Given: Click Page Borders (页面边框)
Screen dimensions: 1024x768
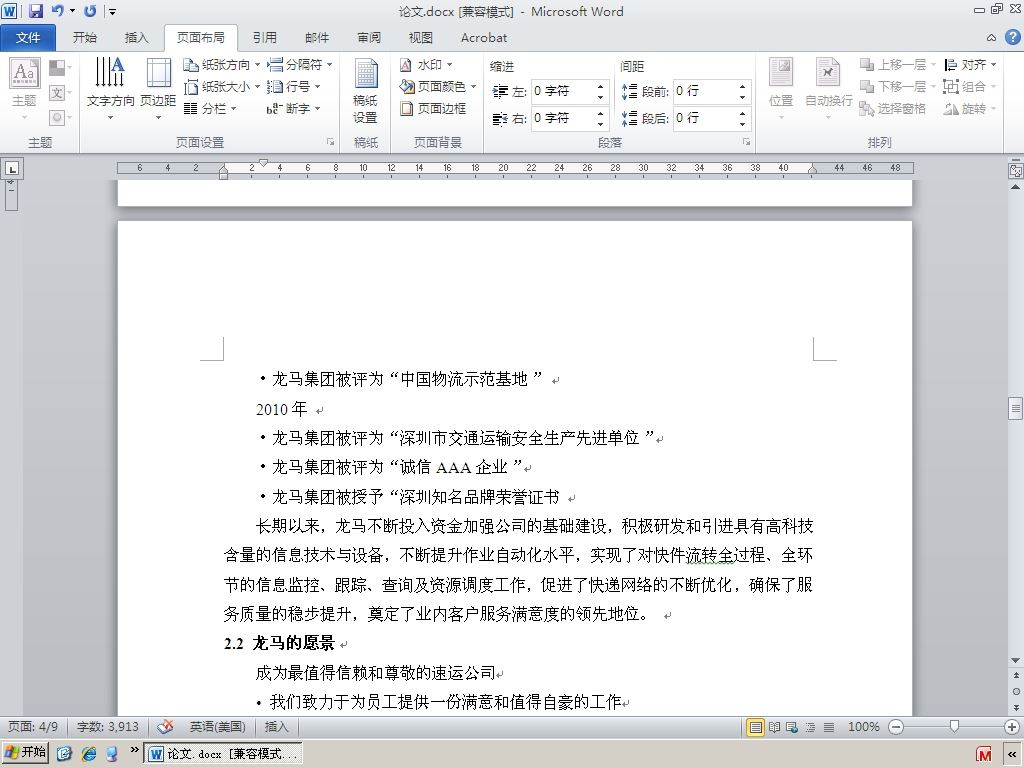Looking at the screenshot, I should pos(433,108).
